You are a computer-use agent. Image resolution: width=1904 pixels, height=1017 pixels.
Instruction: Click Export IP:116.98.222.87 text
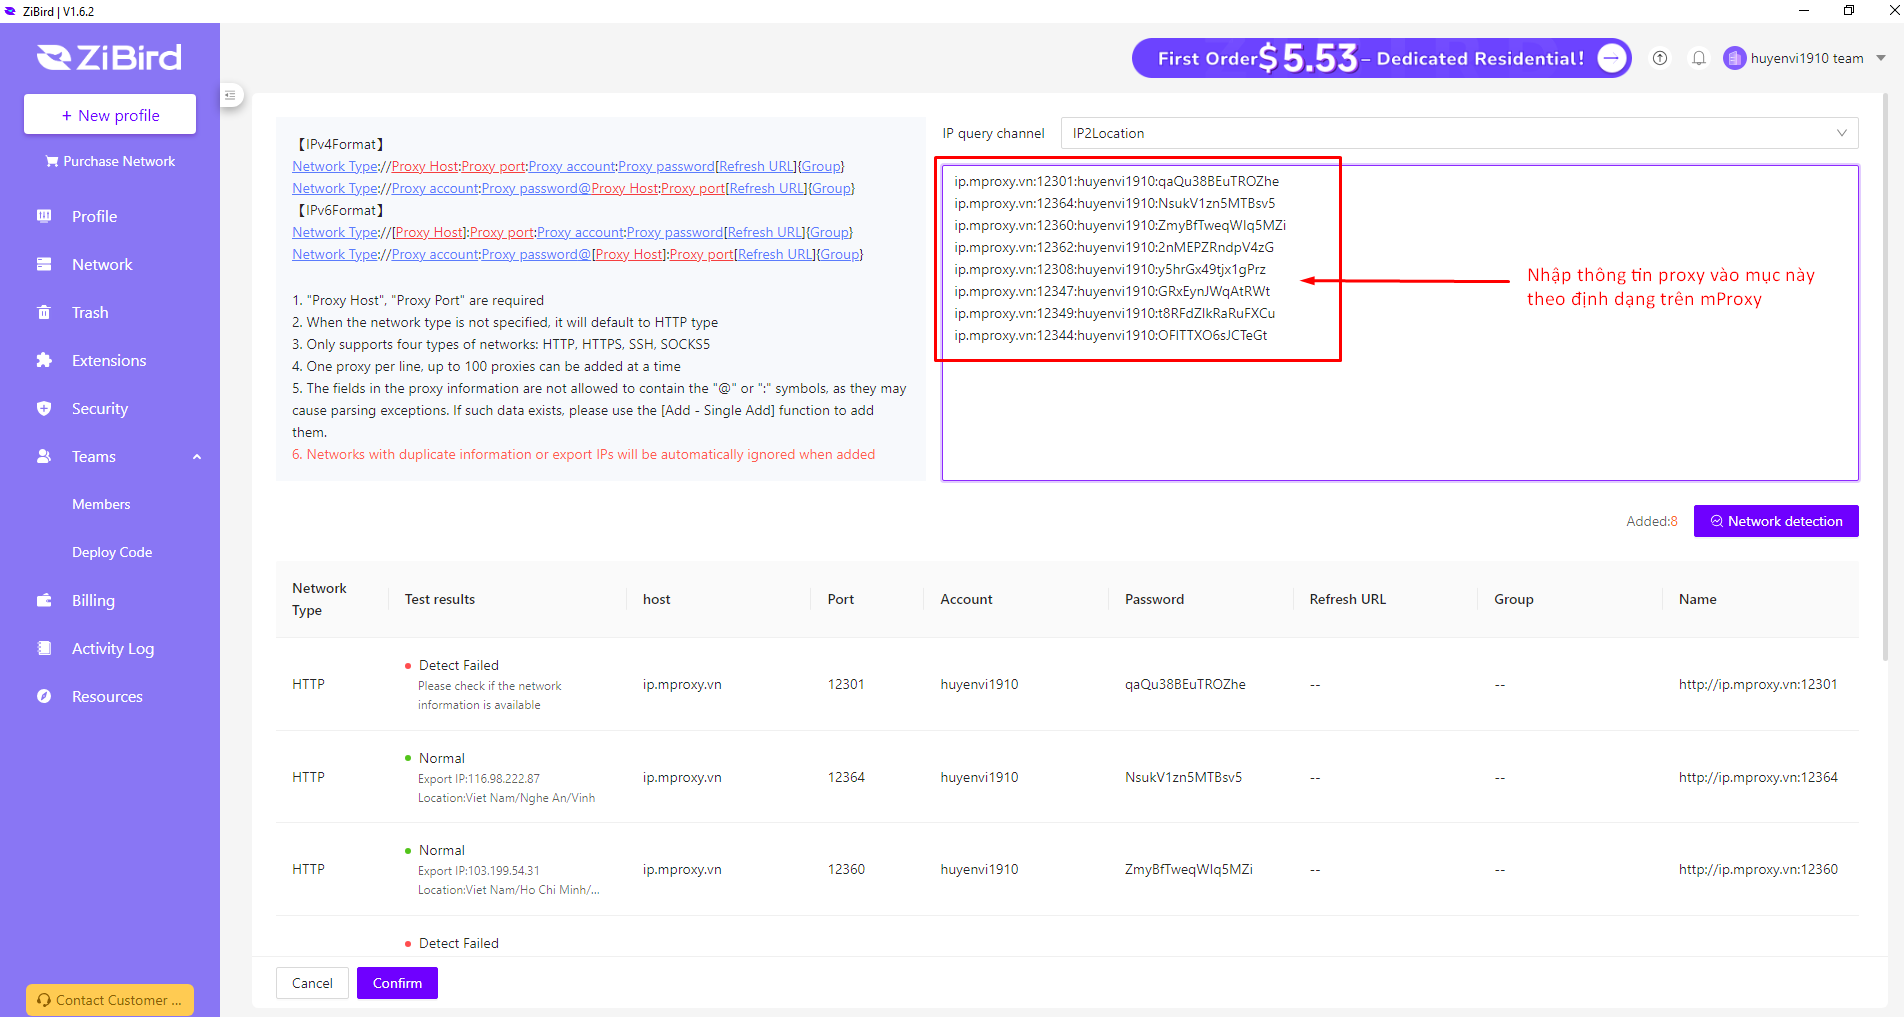(x=478, y=779)
